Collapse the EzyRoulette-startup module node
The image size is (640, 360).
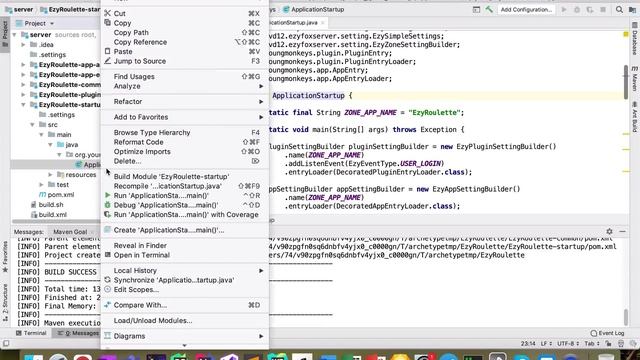click(23, 105)
